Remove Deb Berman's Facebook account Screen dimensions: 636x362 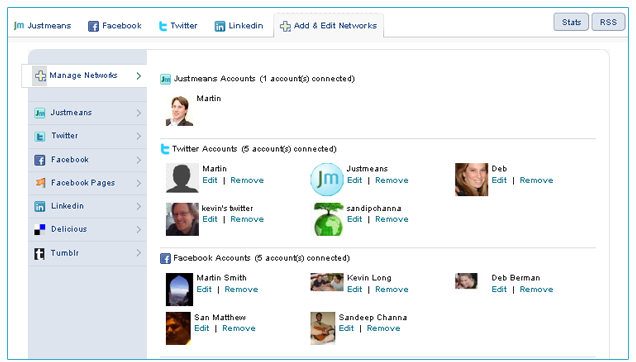(x=536, y=289)
